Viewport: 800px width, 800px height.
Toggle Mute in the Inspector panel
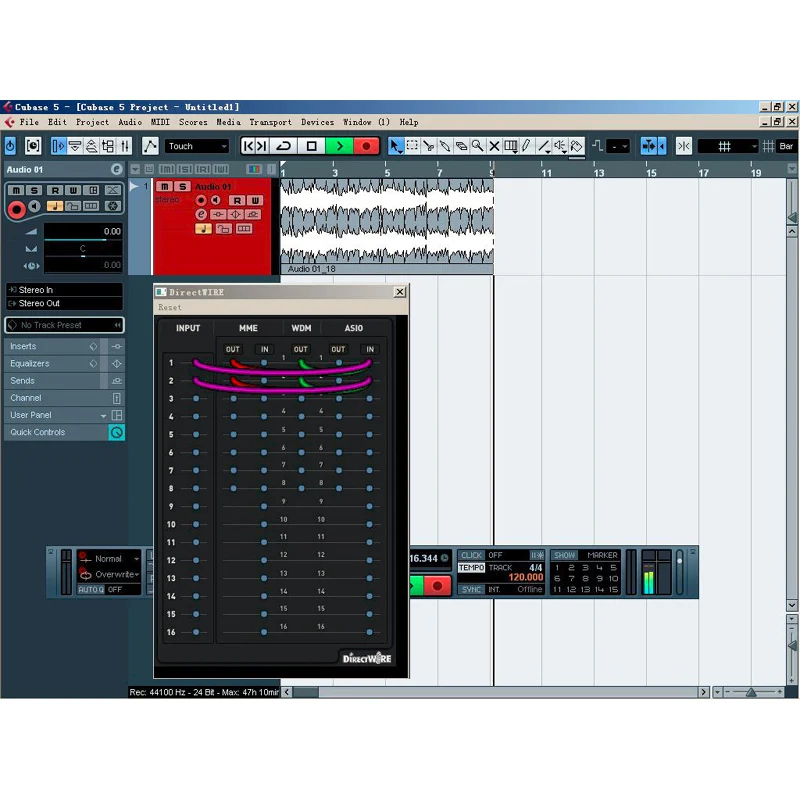16,190
